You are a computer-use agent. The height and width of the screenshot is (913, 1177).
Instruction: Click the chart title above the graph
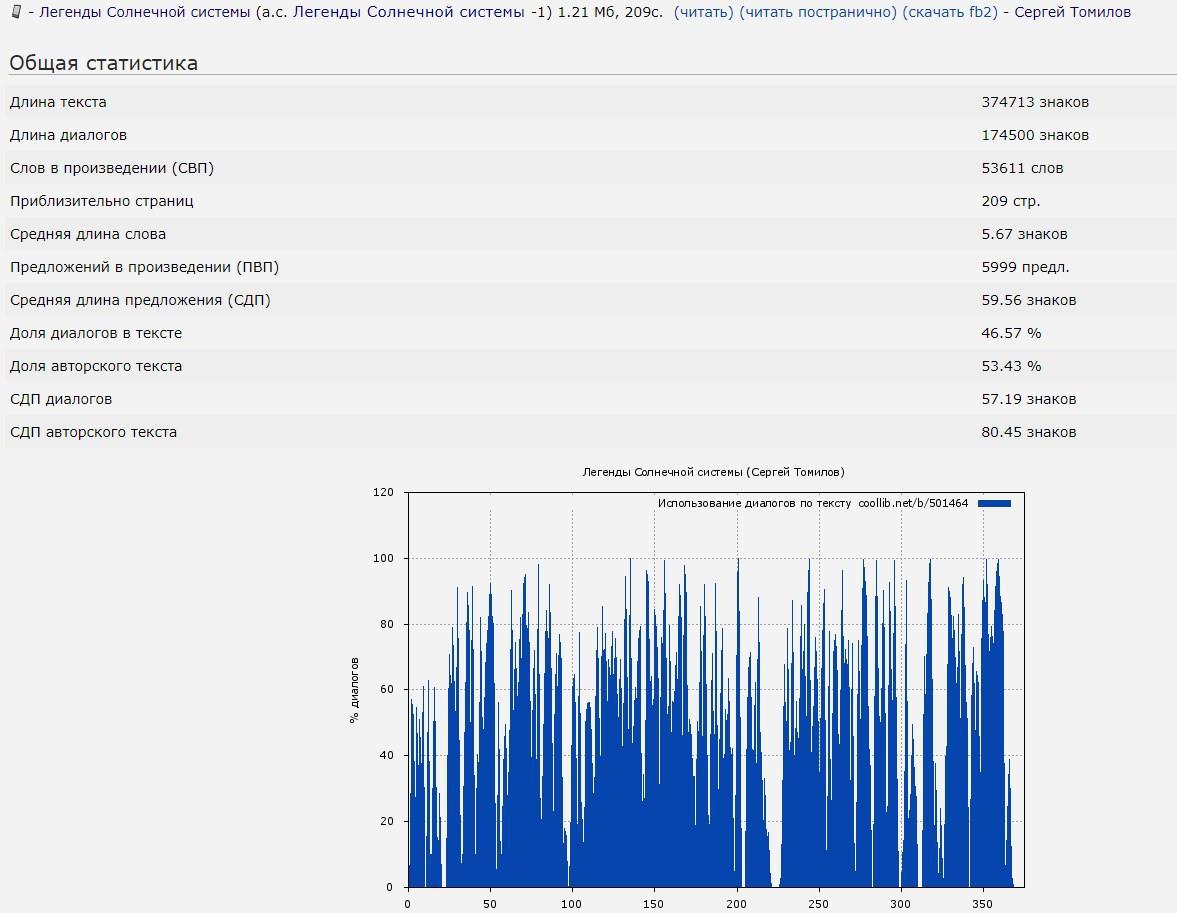click(713, 472)
